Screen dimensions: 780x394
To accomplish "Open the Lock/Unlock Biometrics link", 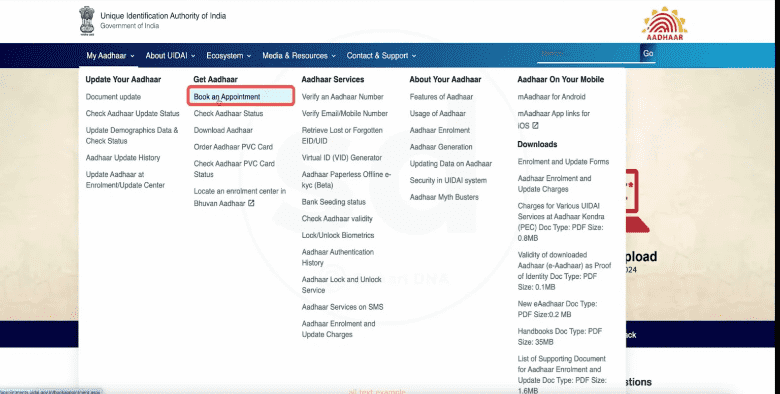I will coord(338,235).
